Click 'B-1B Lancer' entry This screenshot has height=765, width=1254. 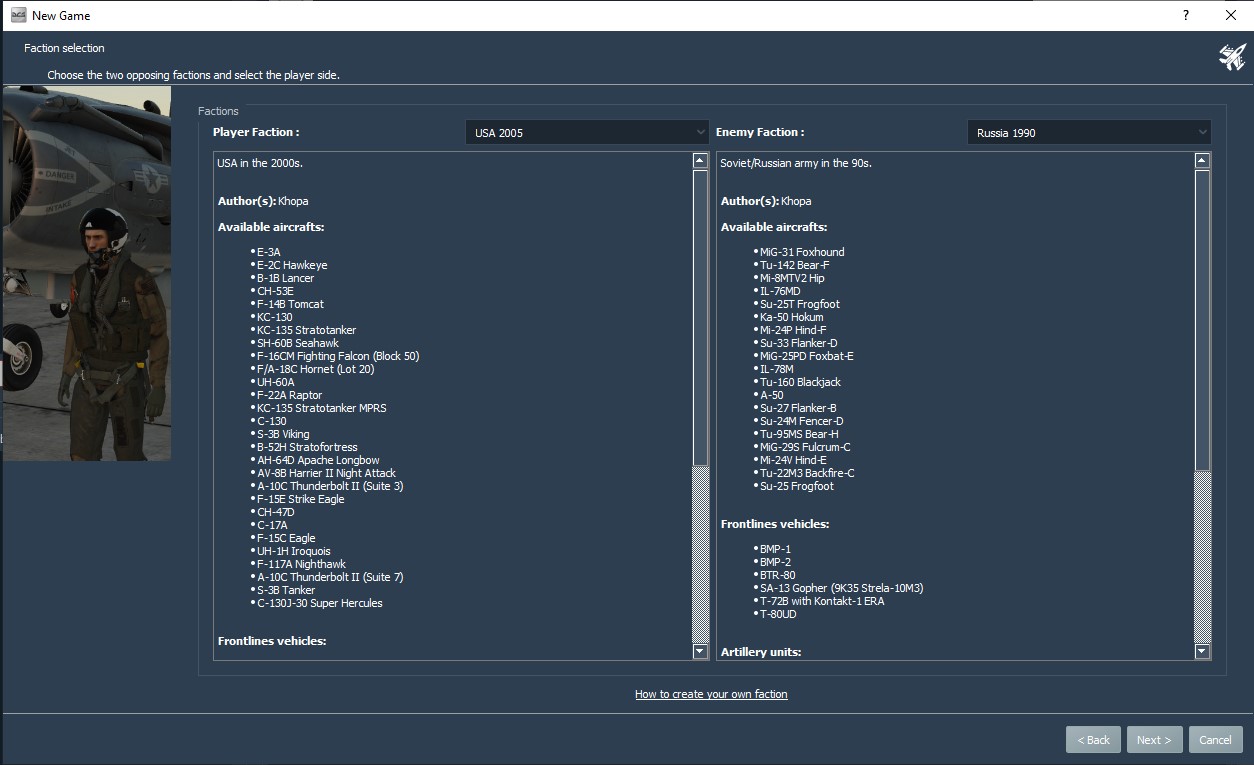(285, 278)
